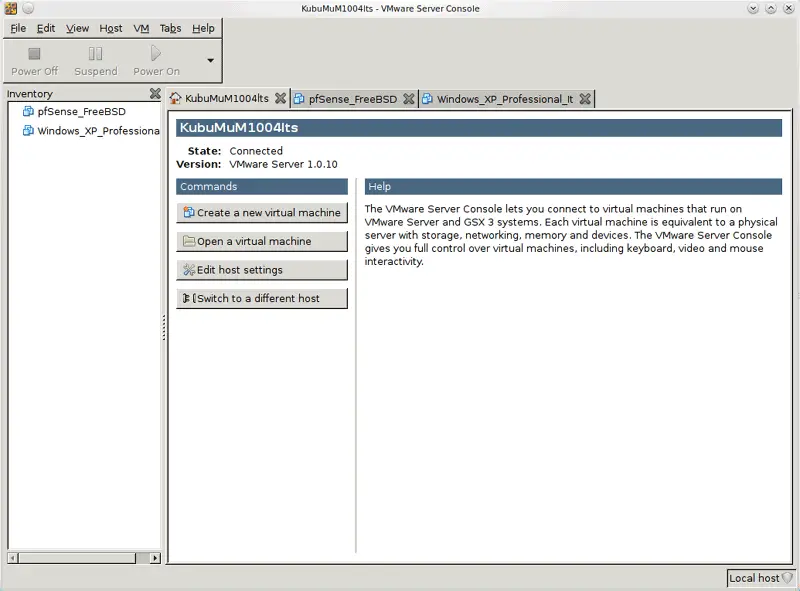Click the Power On play icon
This screenshot has width=800, height=591.
coord(156,53)
